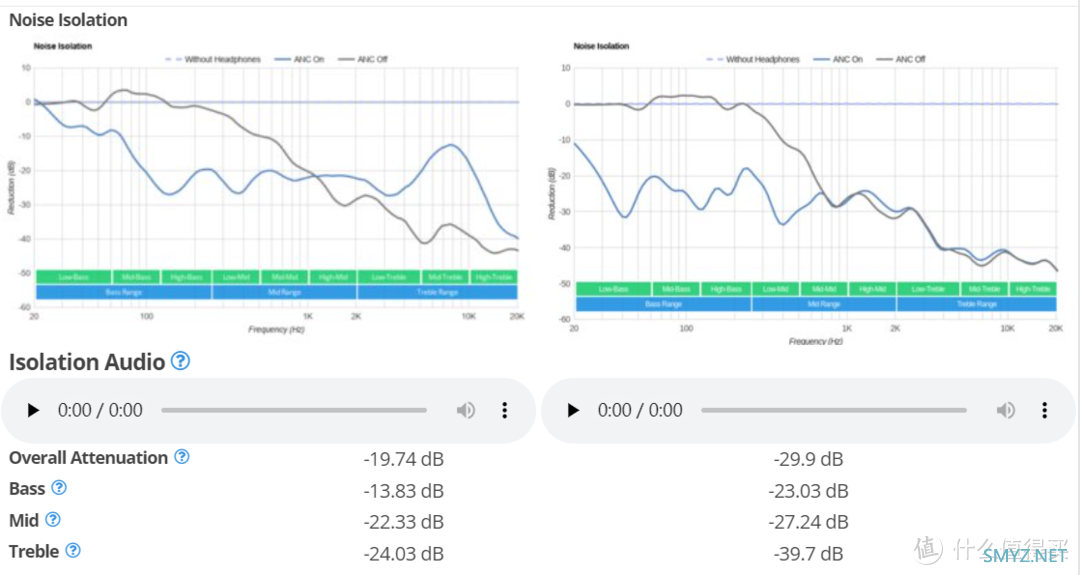Open help icon next to Treble

click(x=73, y=550)
